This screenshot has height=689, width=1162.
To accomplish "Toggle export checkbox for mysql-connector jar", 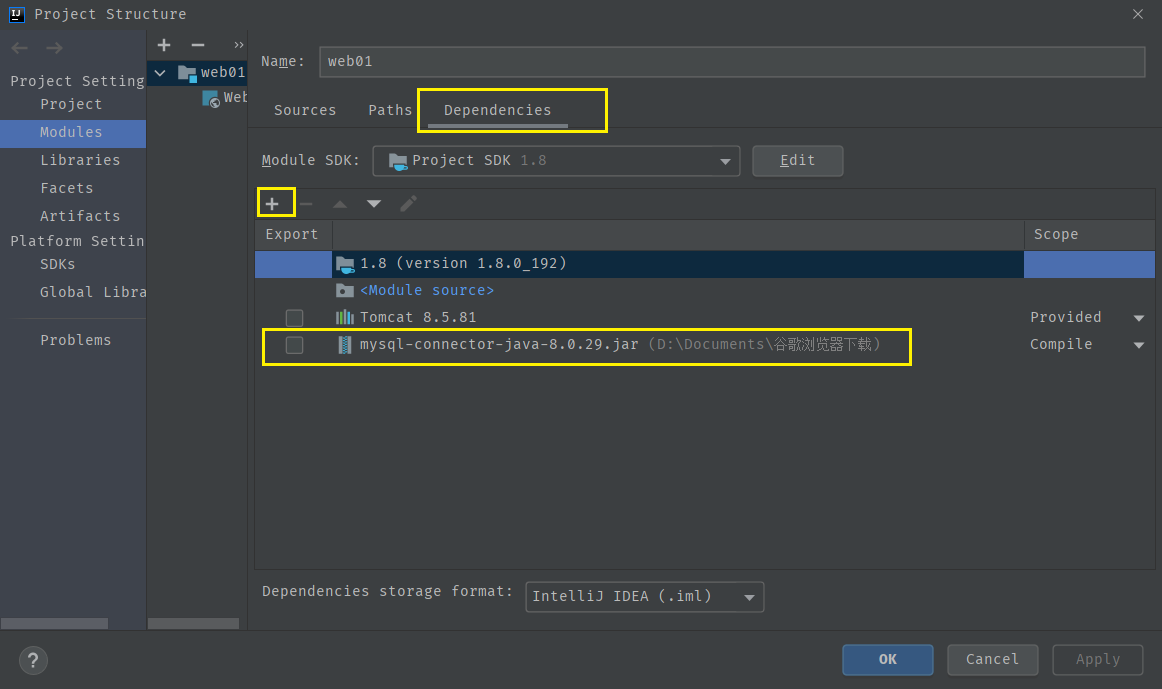I will point(294,344).
